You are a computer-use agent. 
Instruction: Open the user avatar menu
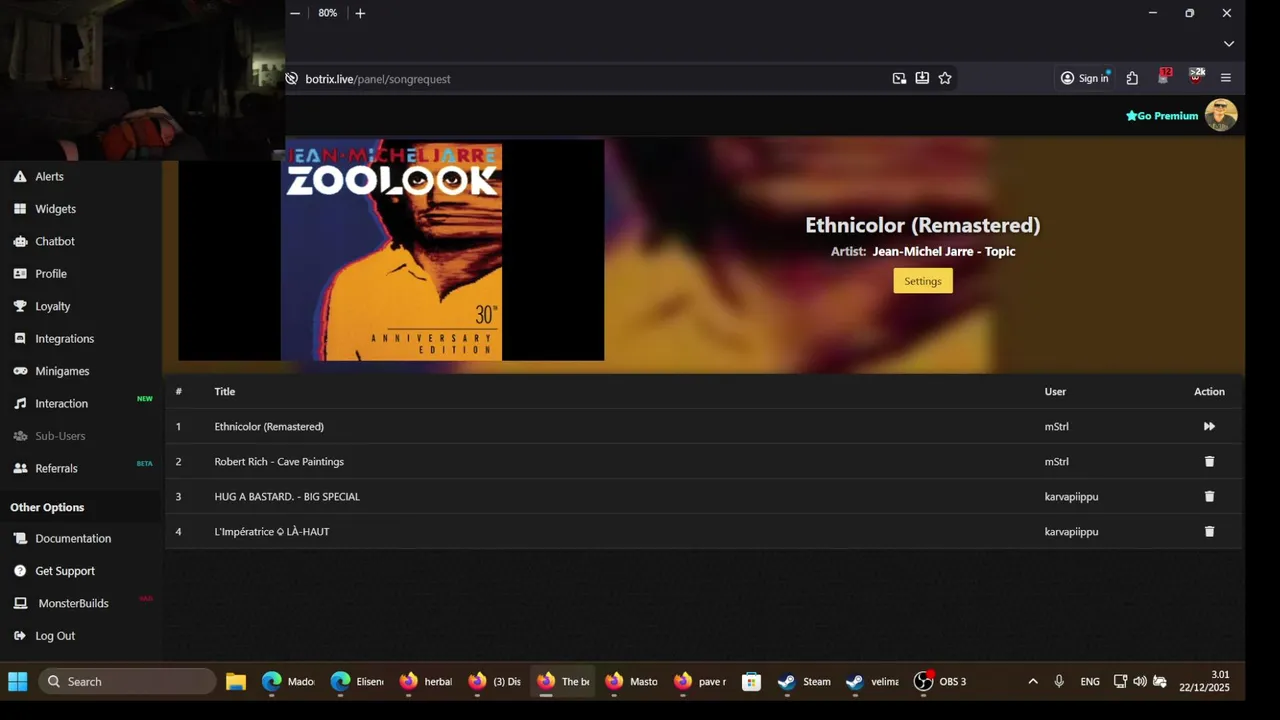coord(1221,115)
